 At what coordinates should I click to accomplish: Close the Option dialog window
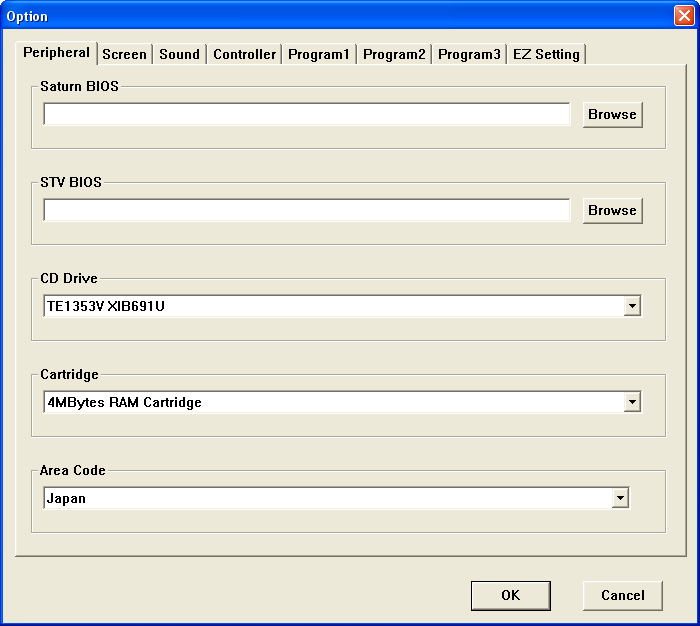(x=683, y=16)
